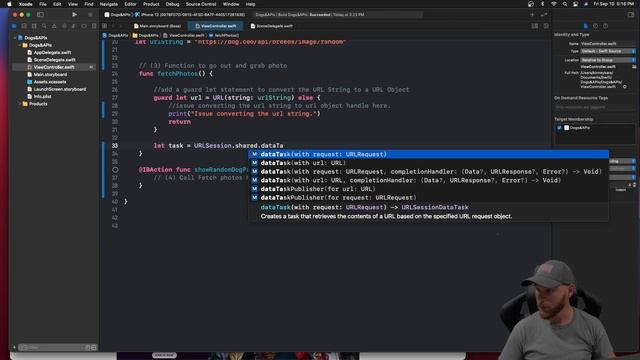Select Main.storyboard in navigator
The width and height of the screenshot is (640, 360).
(50, 74)
